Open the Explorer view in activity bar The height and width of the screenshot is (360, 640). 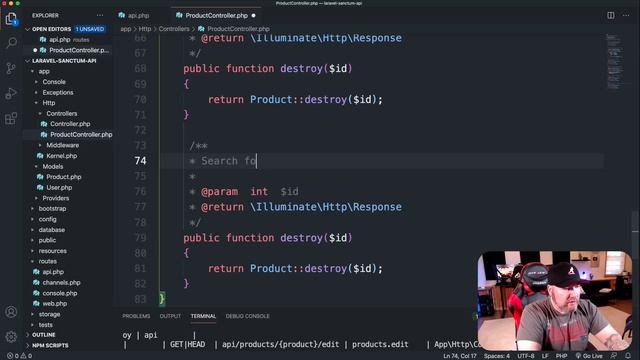[x=11, y=18]
